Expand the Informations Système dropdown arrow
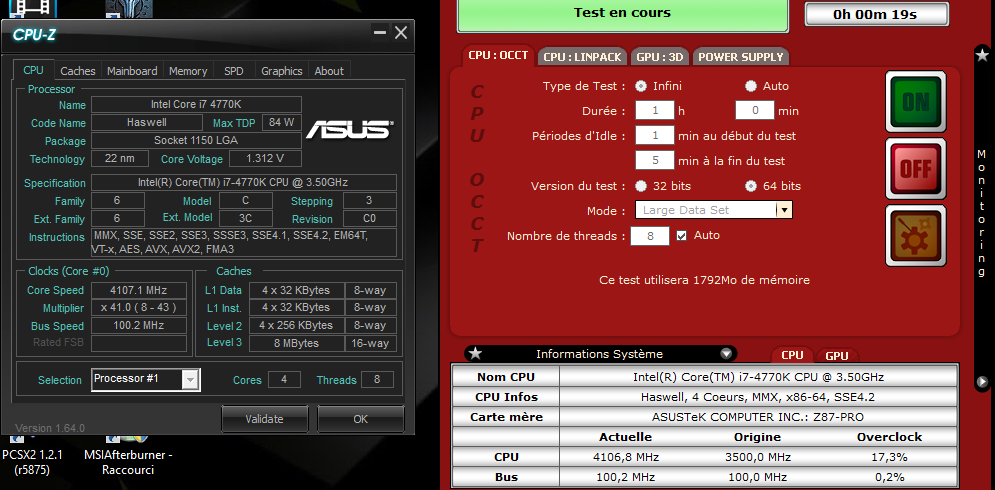The height and width of the screenshot is (490, 995). pos(726,354)
